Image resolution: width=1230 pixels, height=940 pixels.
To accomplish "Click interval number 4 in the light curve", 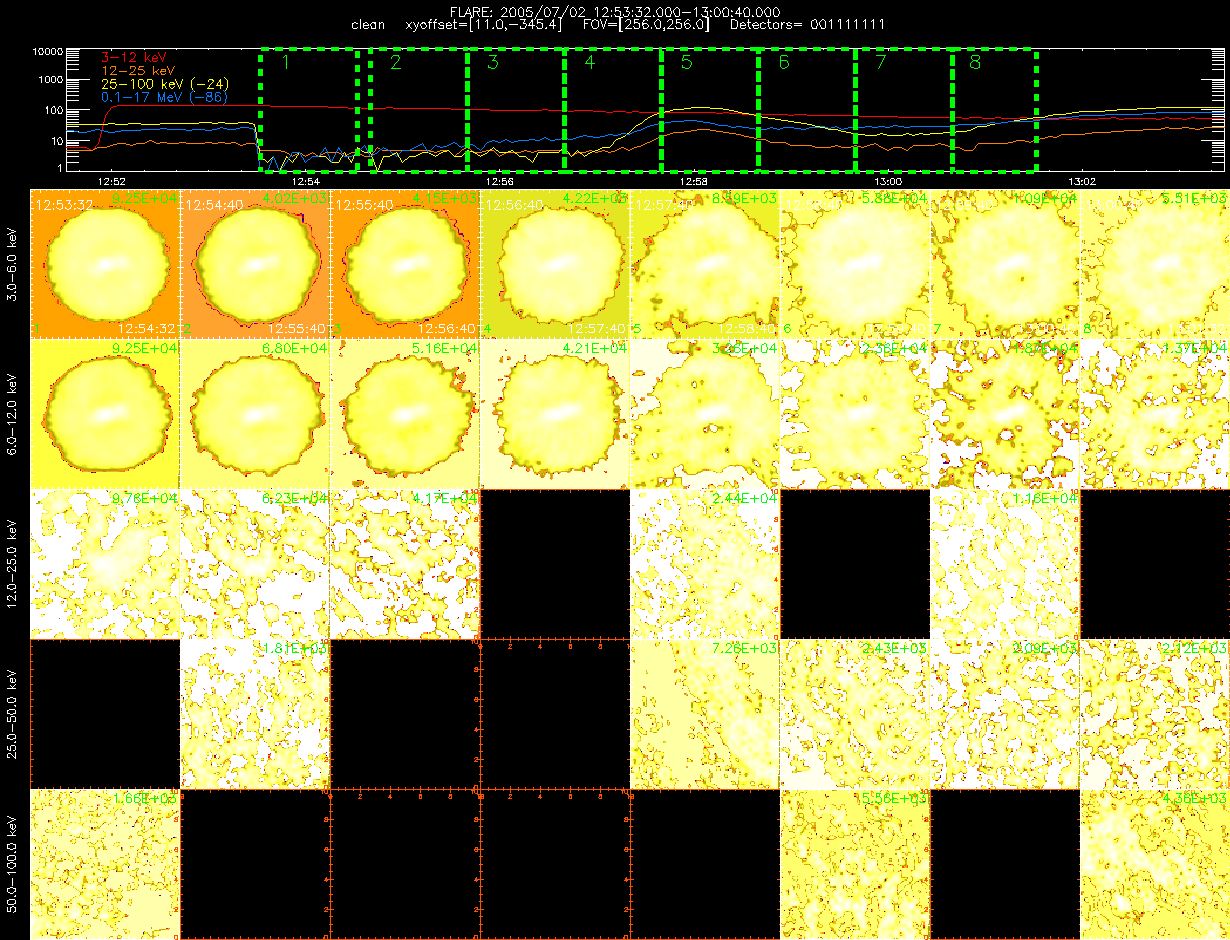I will click(x=589, y=64).
